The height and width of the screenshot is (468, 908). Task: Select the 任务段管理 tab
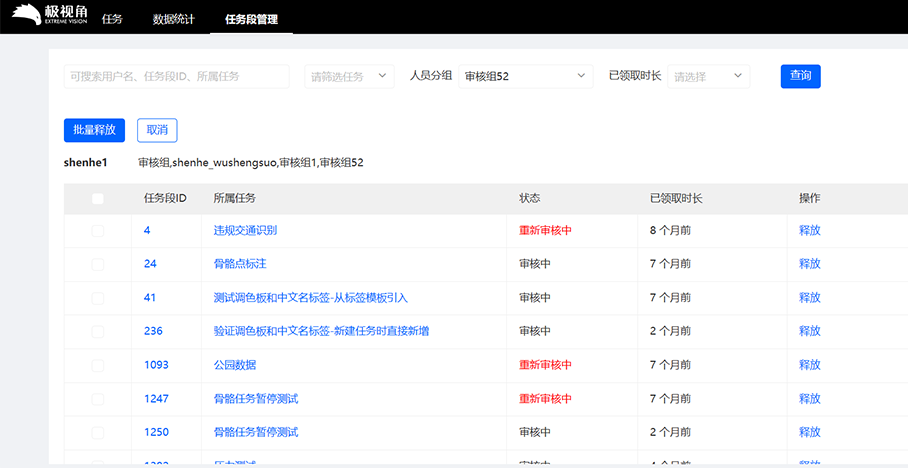[251, 19]
